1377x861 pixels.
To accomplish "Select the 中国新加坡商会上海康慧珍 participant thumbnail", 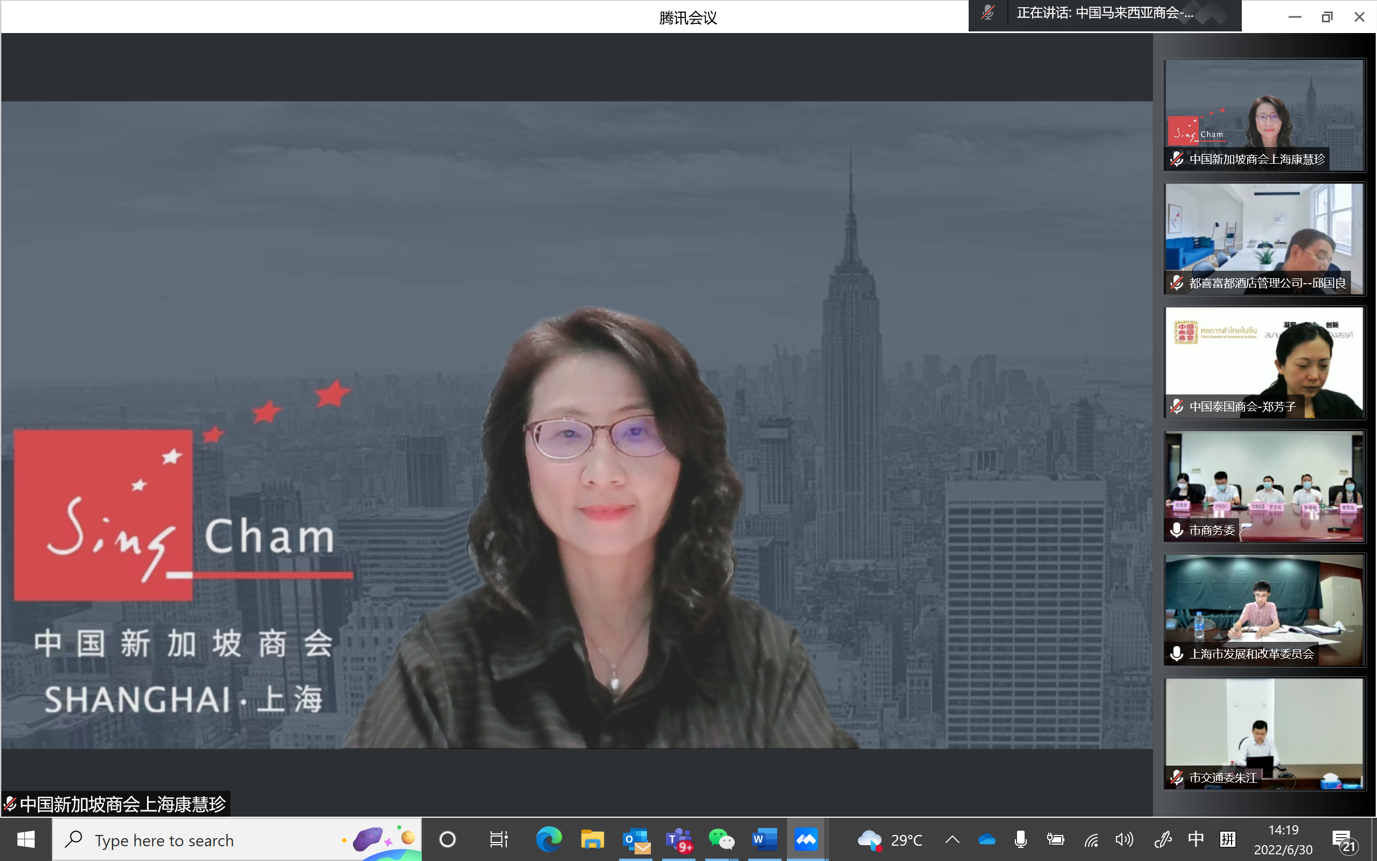I will [x=1264, y=115].
